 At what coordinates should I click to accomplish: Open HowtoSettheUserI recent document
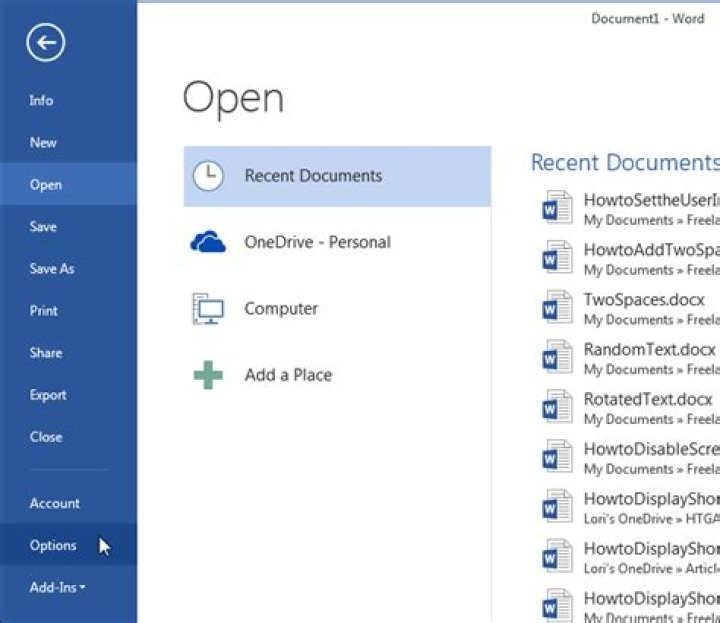coord(626,208)
